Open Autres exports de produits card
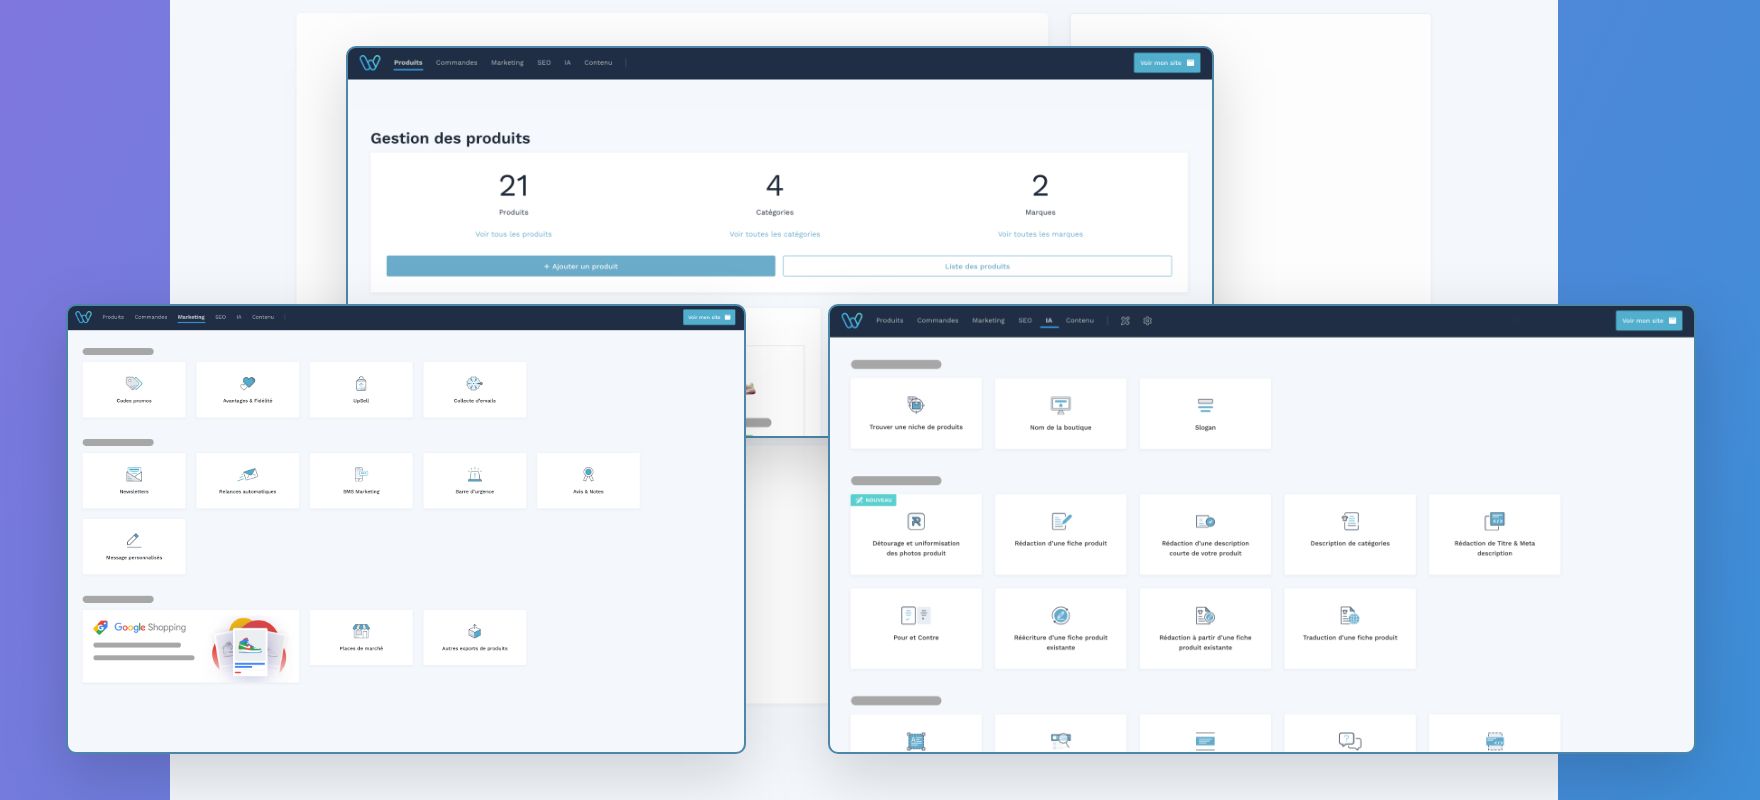This screenshot has height=800, width=1760. (x=475, y=638)
